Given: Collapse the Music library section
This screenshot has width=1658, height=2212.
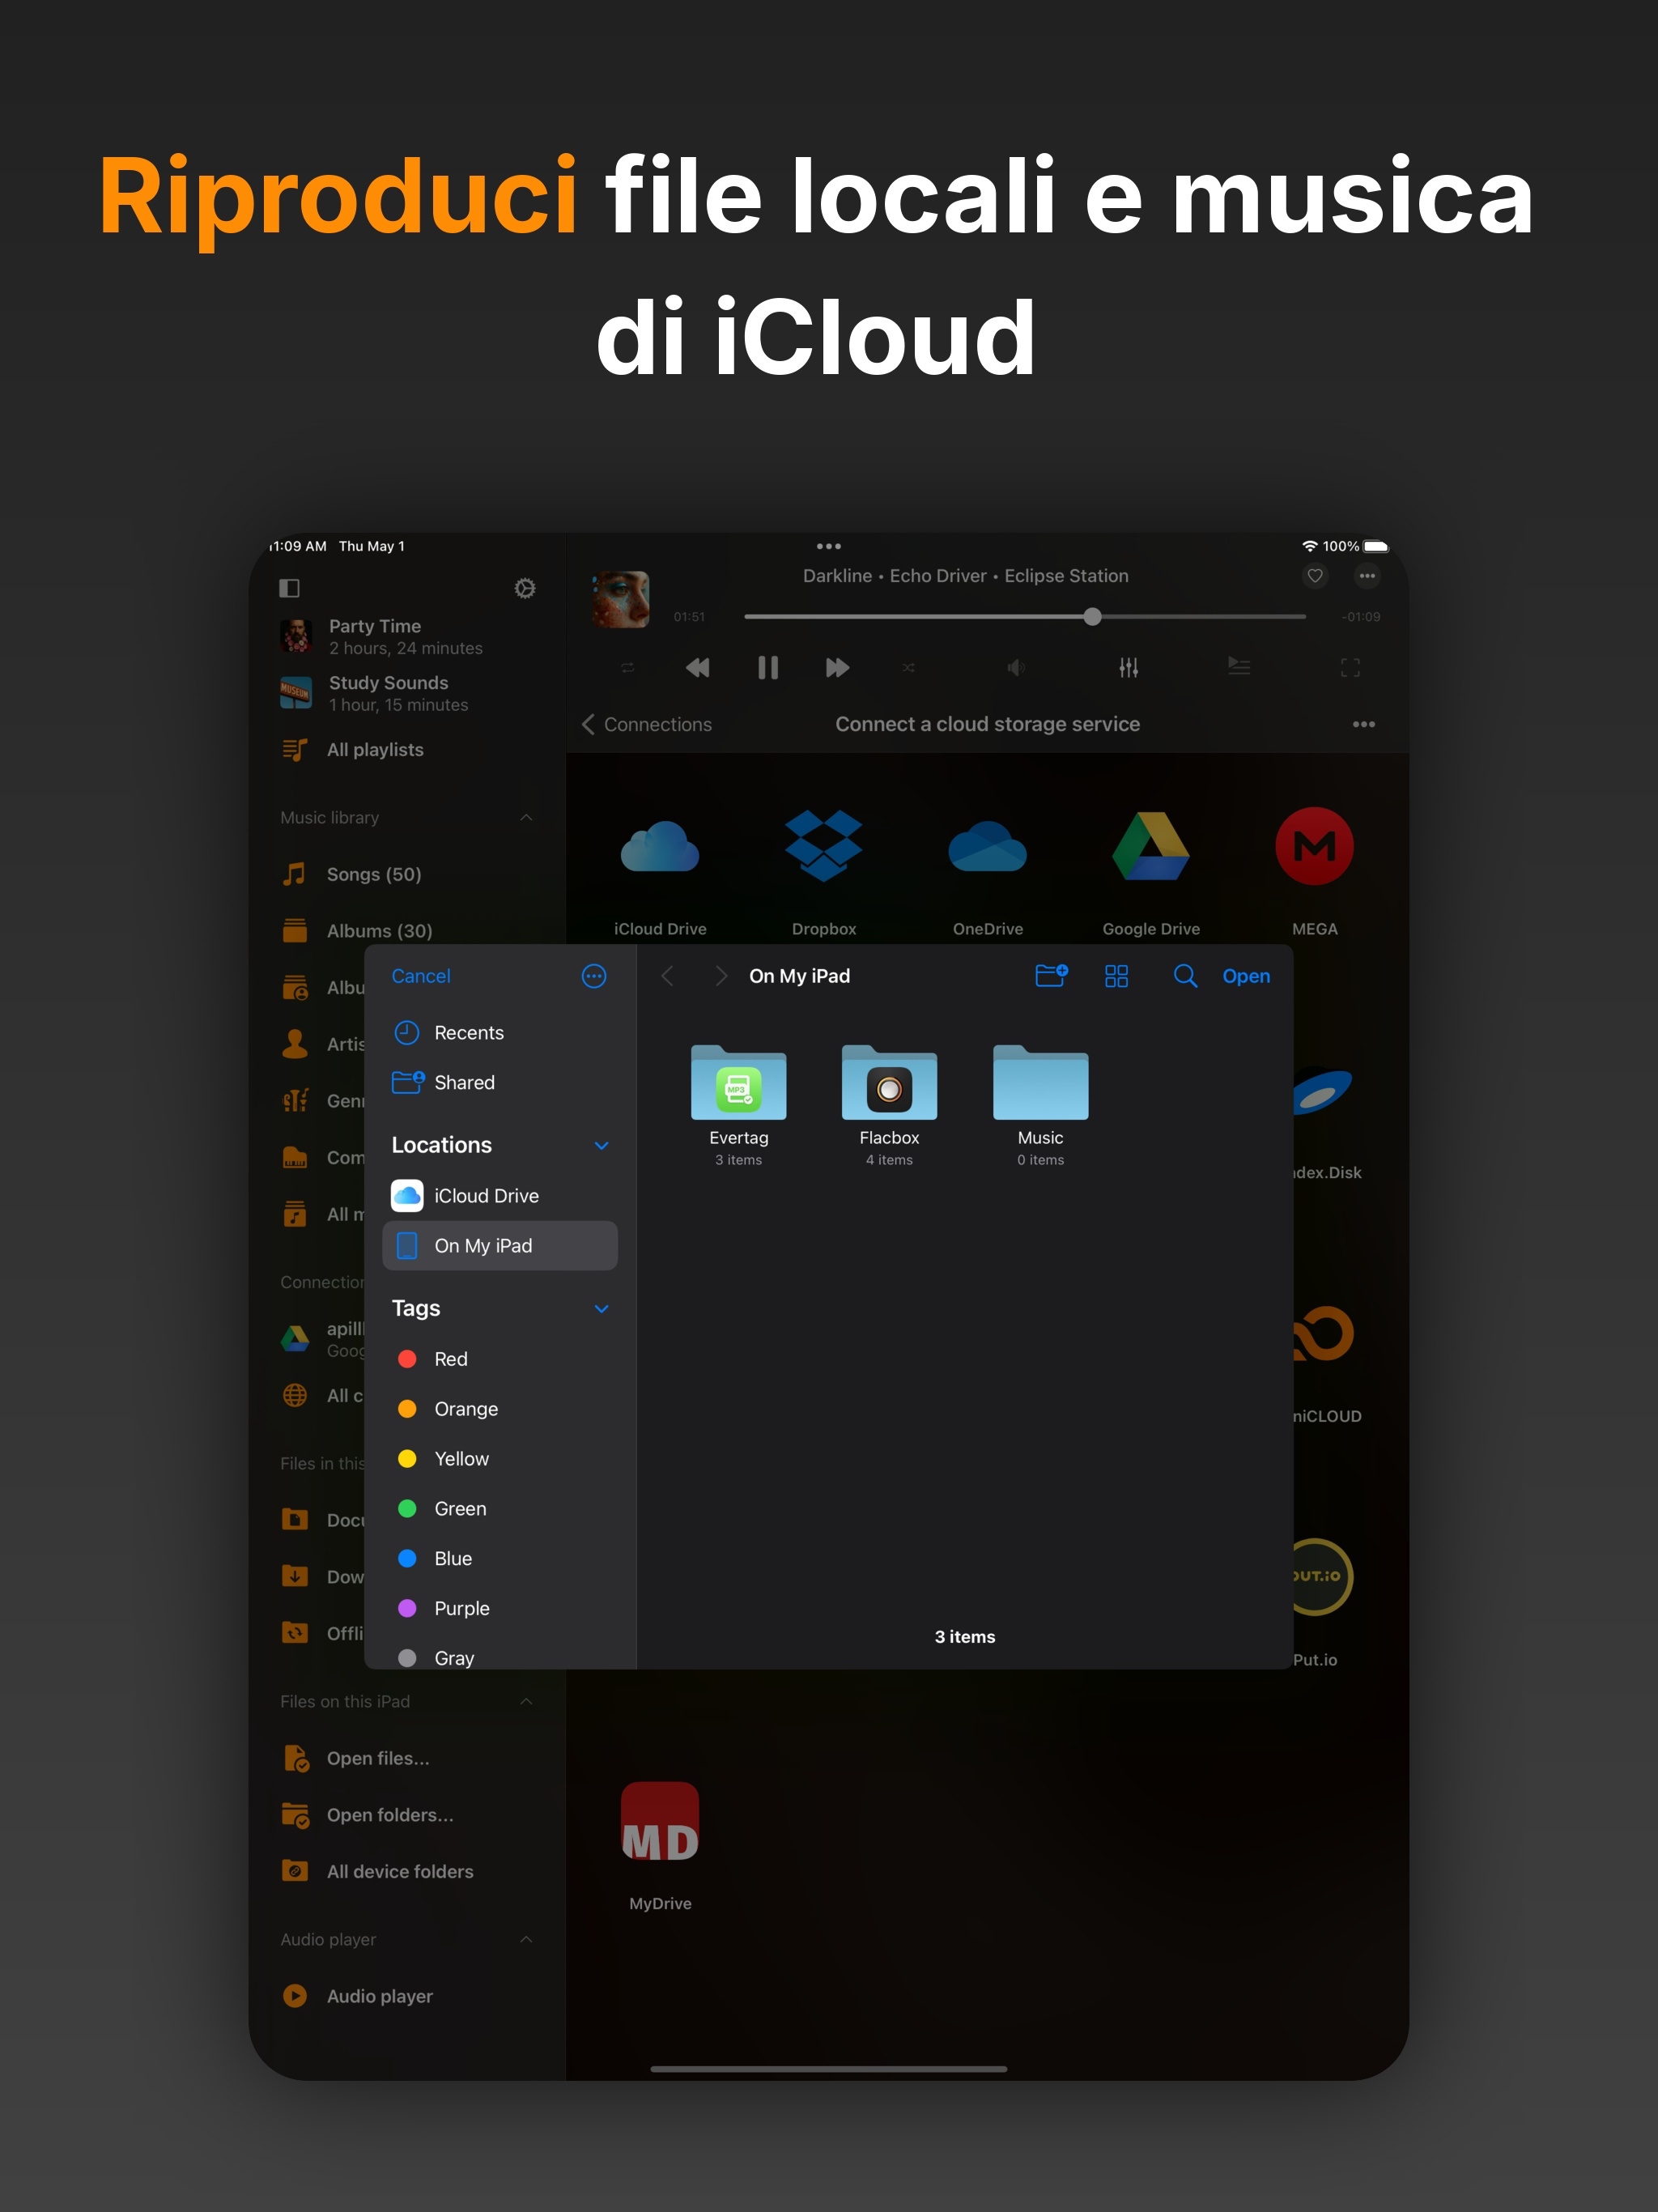Looking at the screenshot, I should tap(526, 818).
